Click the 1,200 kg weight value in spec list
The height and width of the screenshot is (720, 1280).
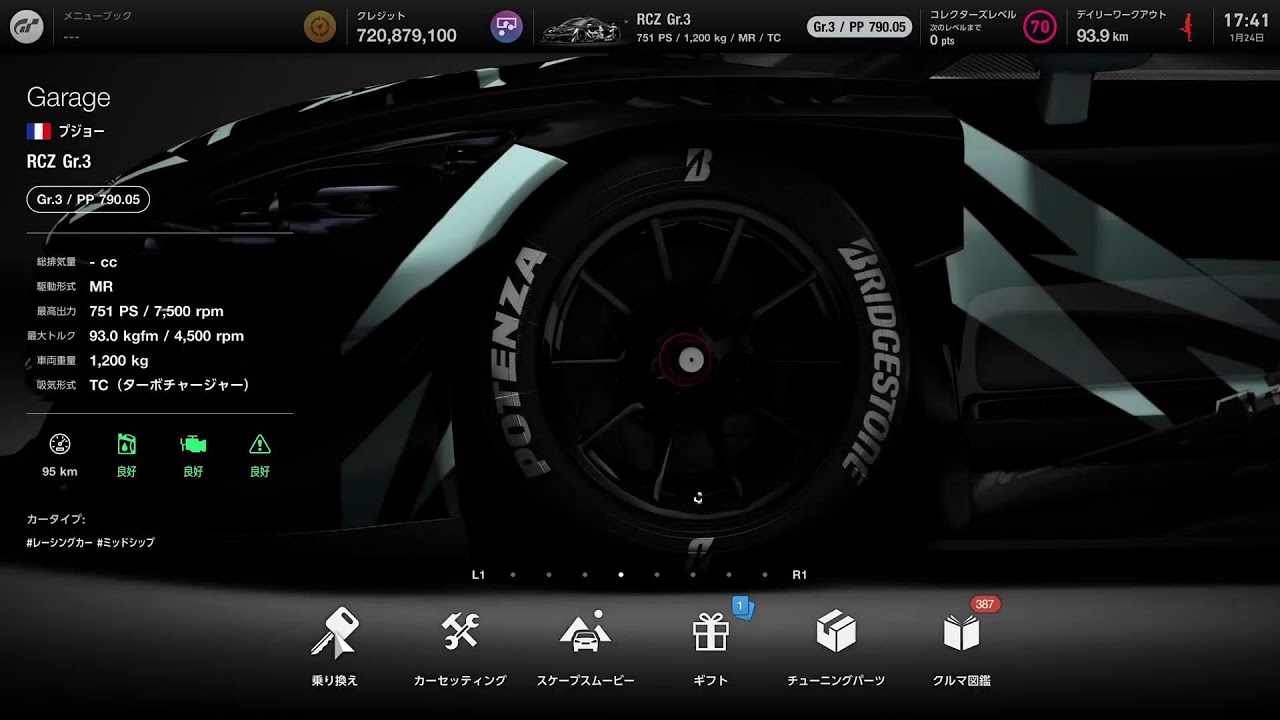coord(118,360)
